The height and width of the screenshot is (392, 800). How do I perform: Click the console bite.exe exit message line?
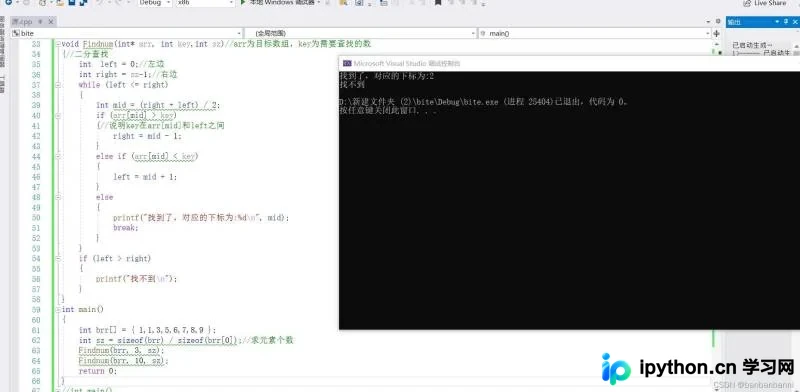[x=483, y=102]
